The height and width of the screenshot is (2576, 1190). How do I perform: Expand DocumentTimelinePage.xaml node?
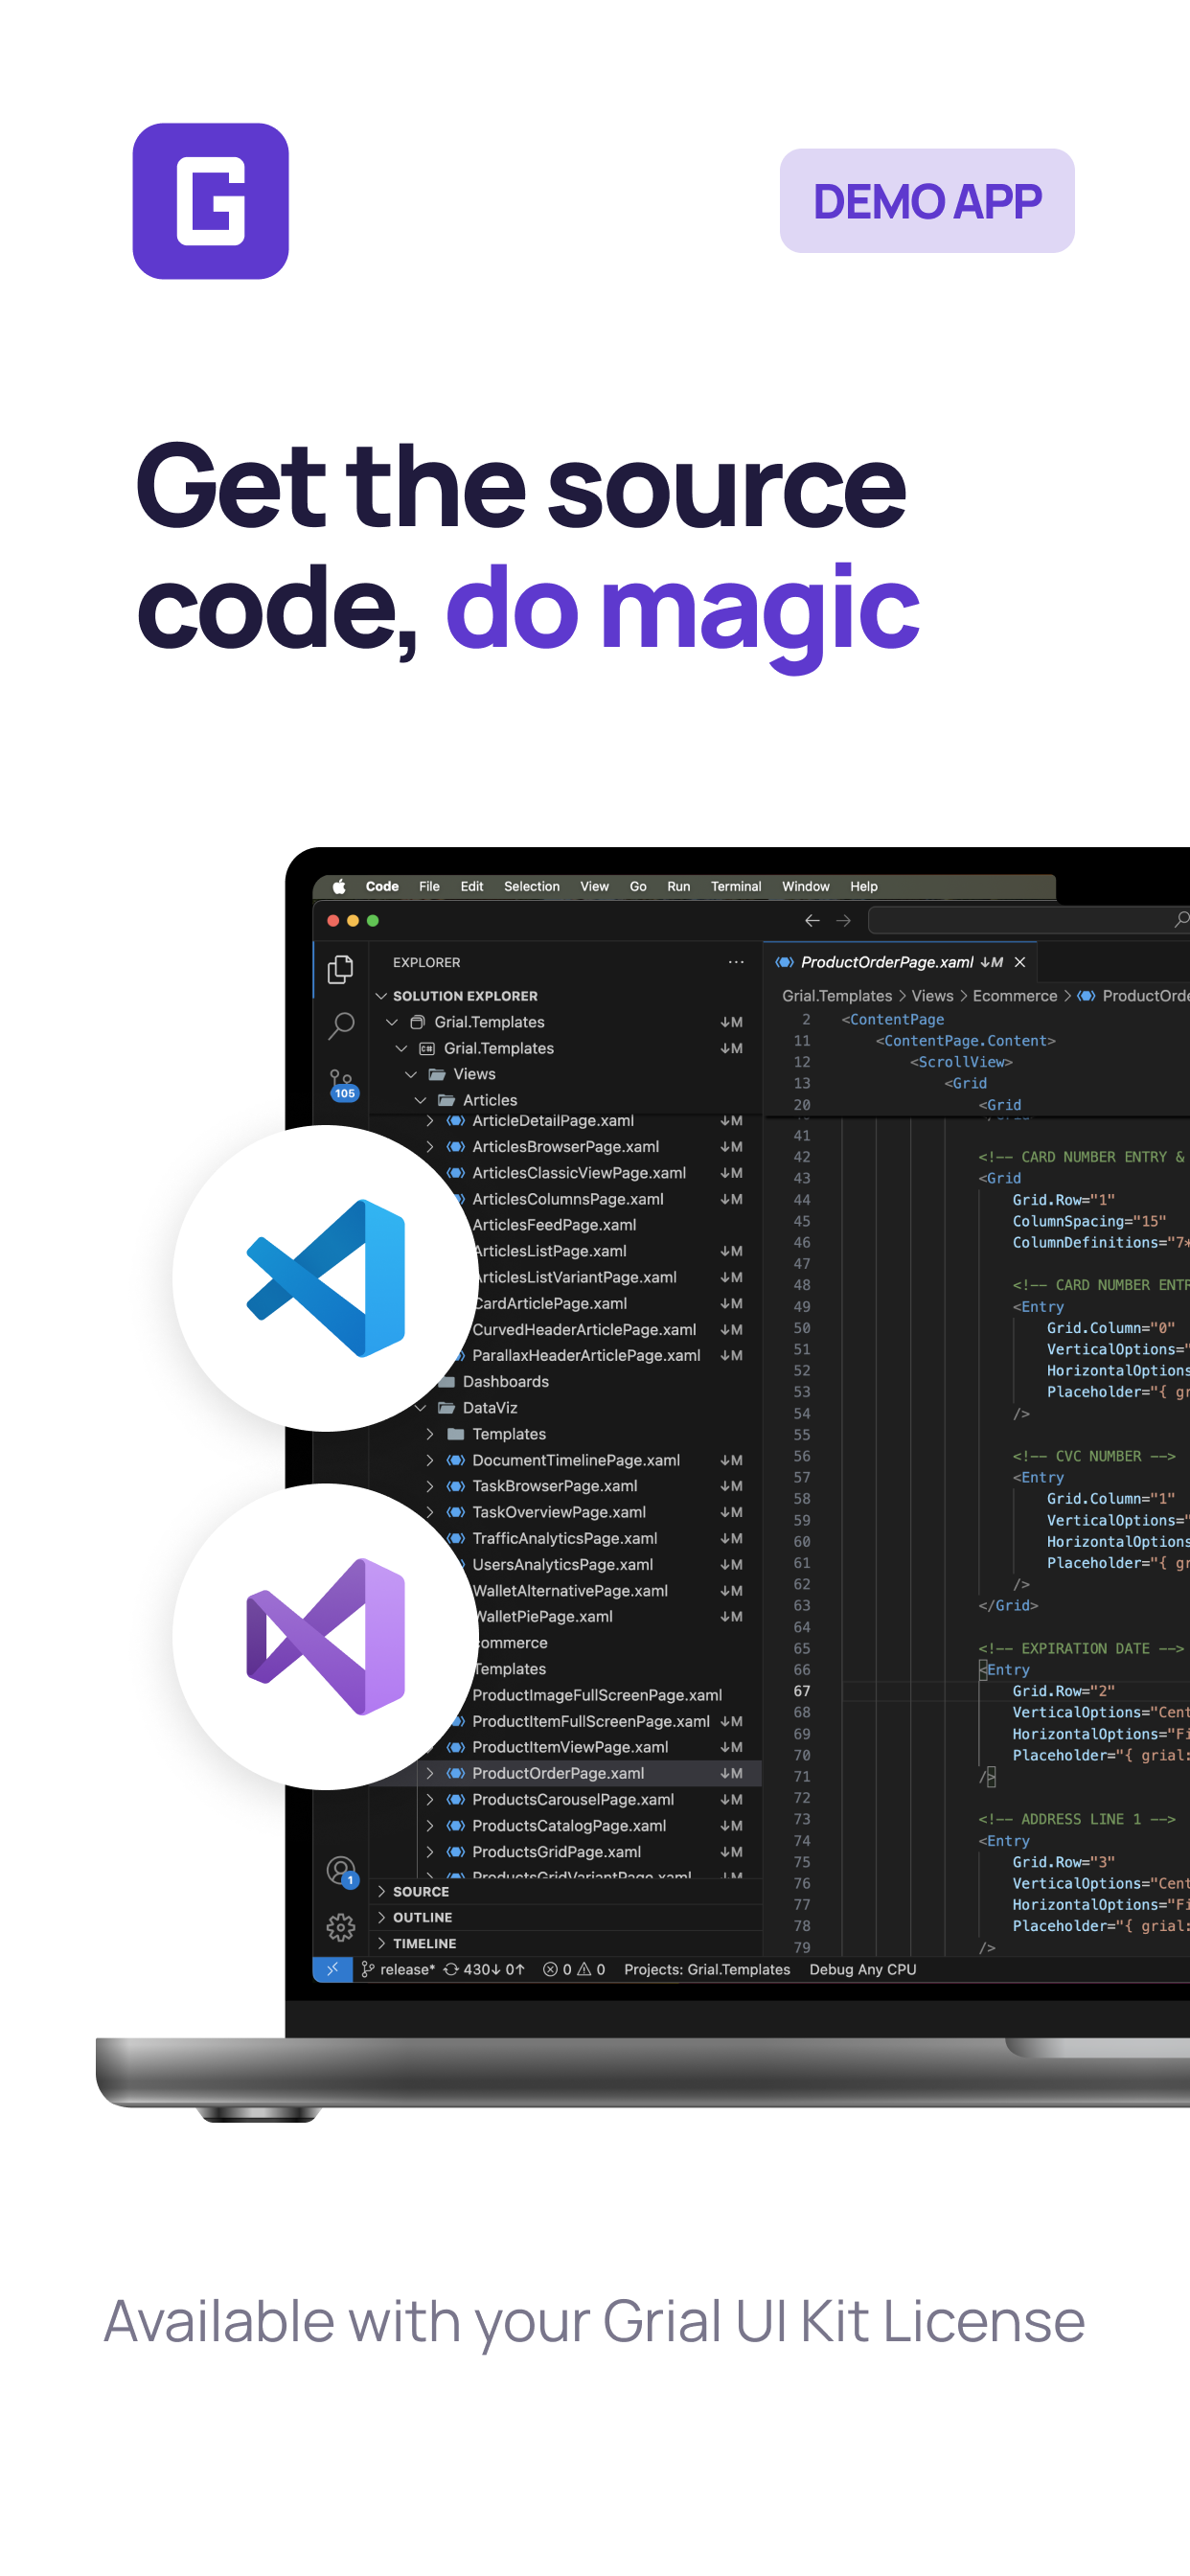click(x=431, y=1460)
